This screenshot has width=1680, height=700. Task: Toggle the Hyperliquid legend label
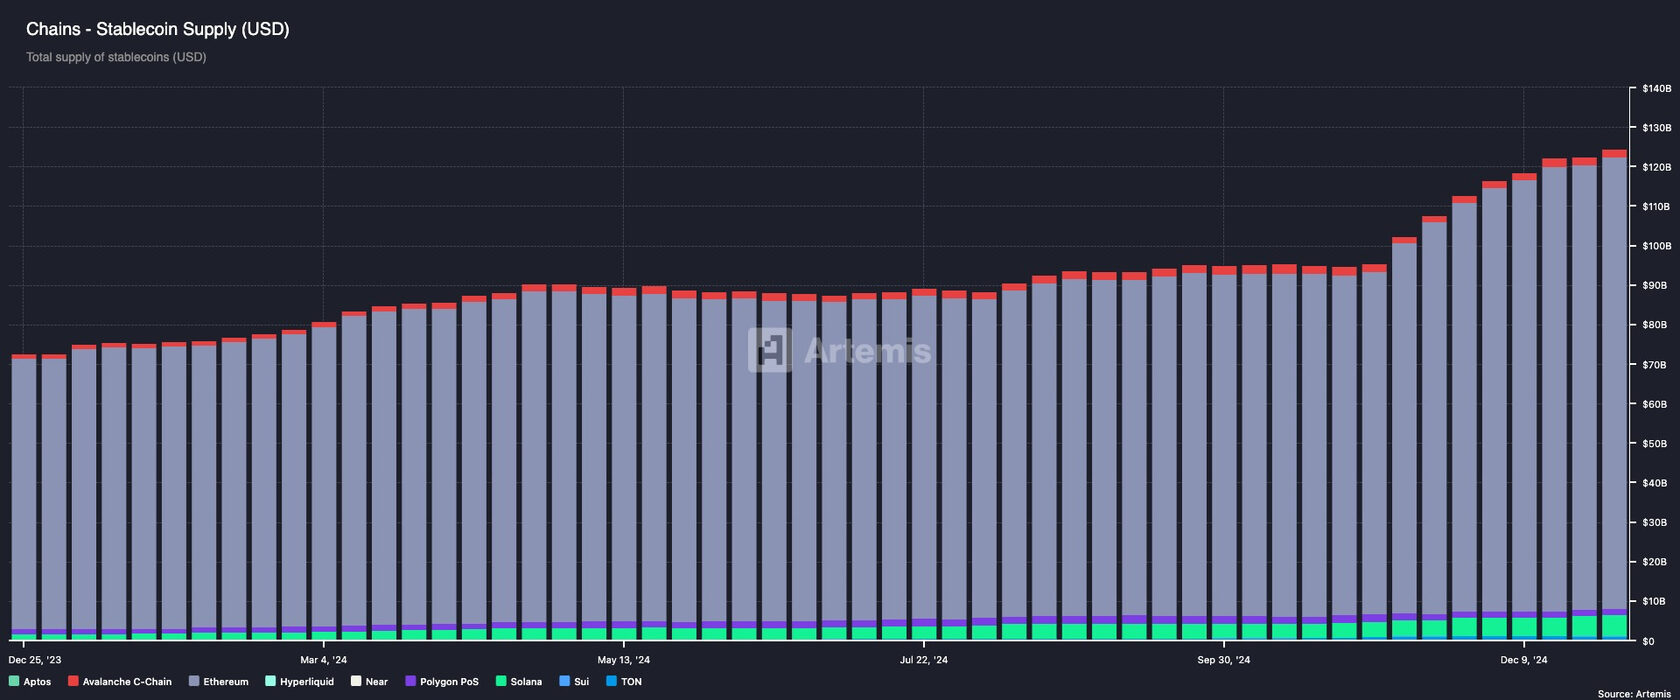(x=307, y=682)
